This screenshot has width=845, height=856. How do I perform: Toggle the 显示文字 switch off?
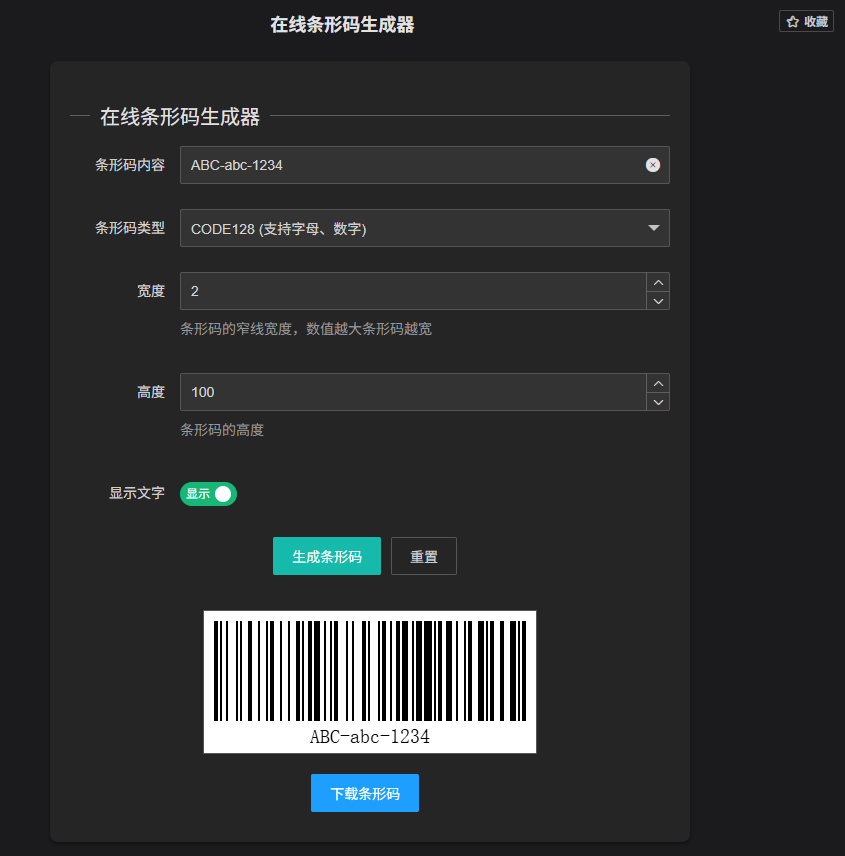point(208,494)
